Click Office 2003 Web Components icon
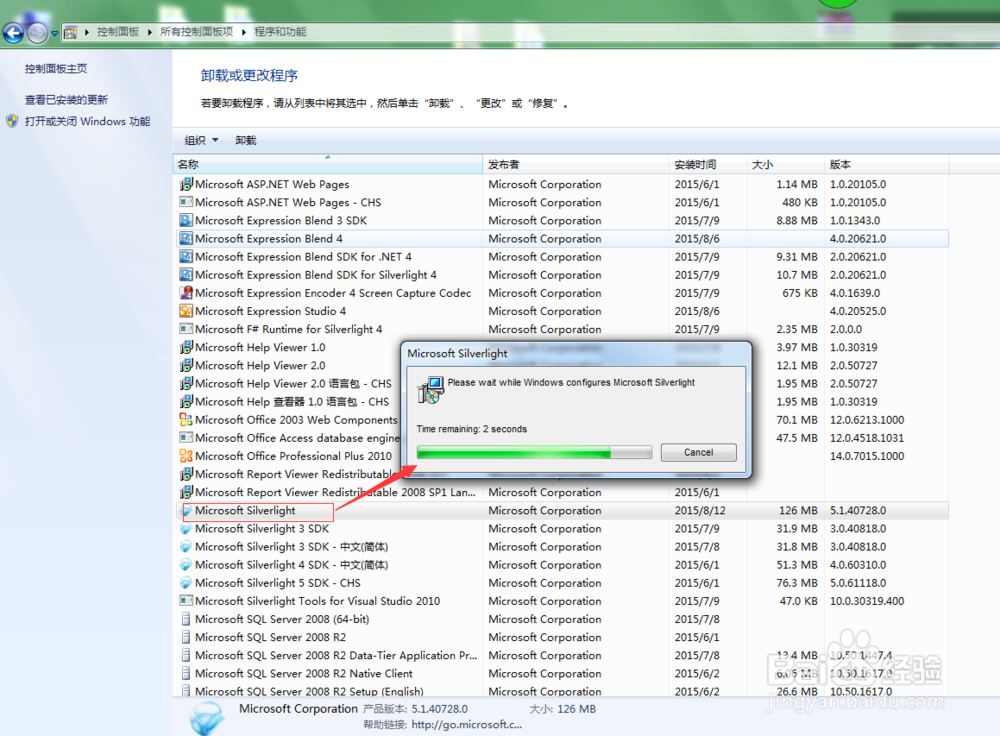The width and height of the screenshot is (1000, 736). click(x=186, y=420)
